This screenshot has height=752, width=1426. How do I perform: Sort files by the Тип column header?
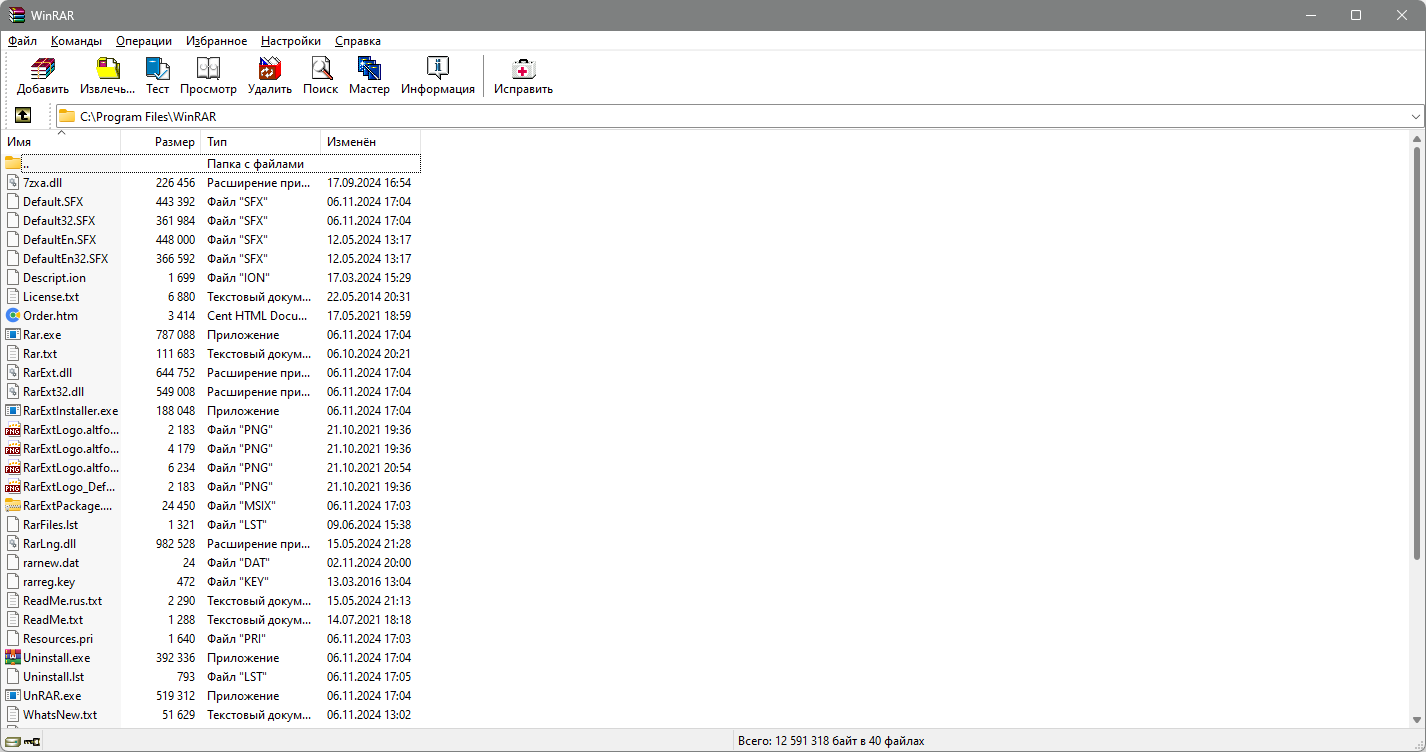[x=261, y=142]
